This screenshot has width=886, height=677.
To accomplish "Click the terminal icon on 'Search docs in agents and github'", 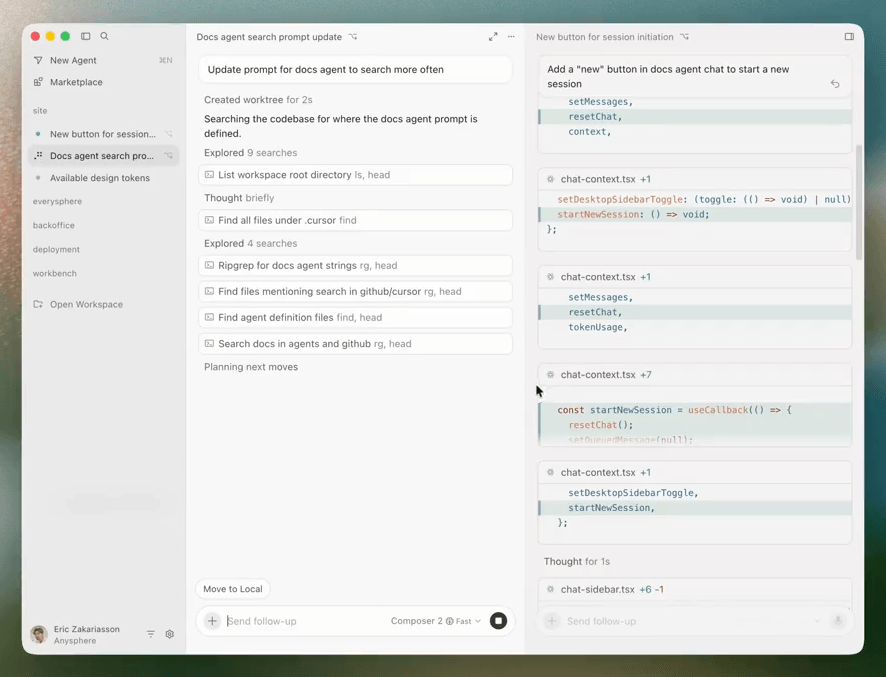I will 209,344.
